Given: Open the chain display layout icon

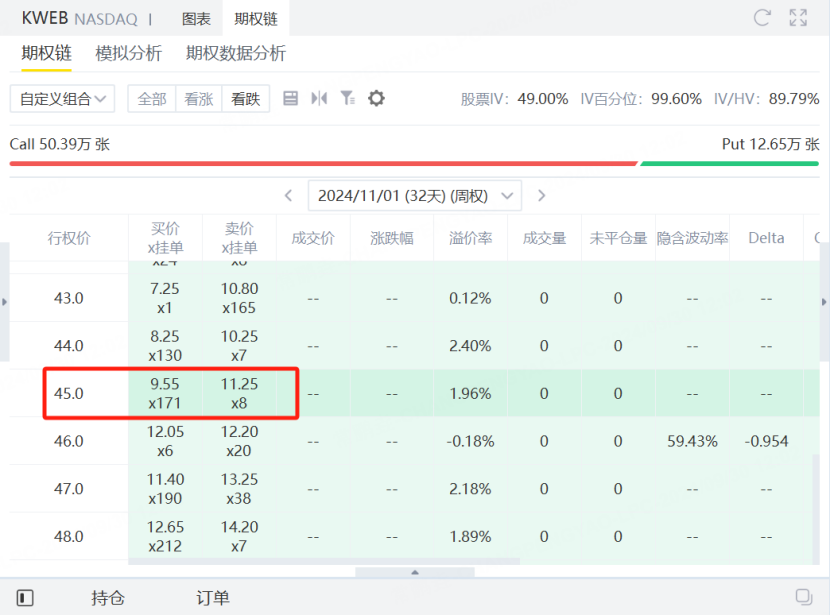Looking at the screenshot, I should pyautogui.click(x=290, y=98).
